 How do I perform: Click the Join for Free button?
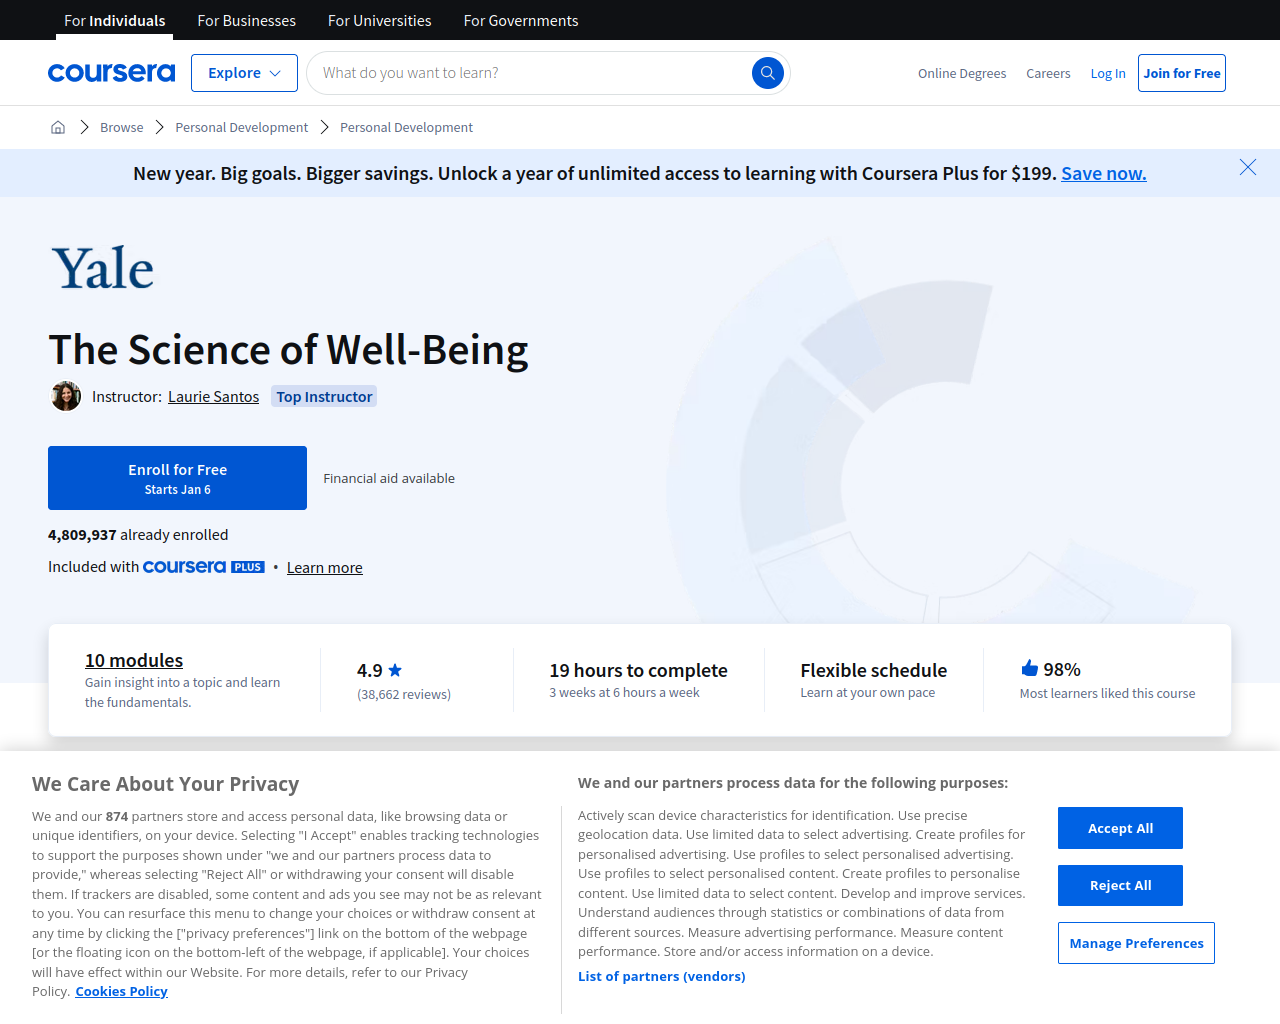pyautogui.click(x=1182, y=73)
